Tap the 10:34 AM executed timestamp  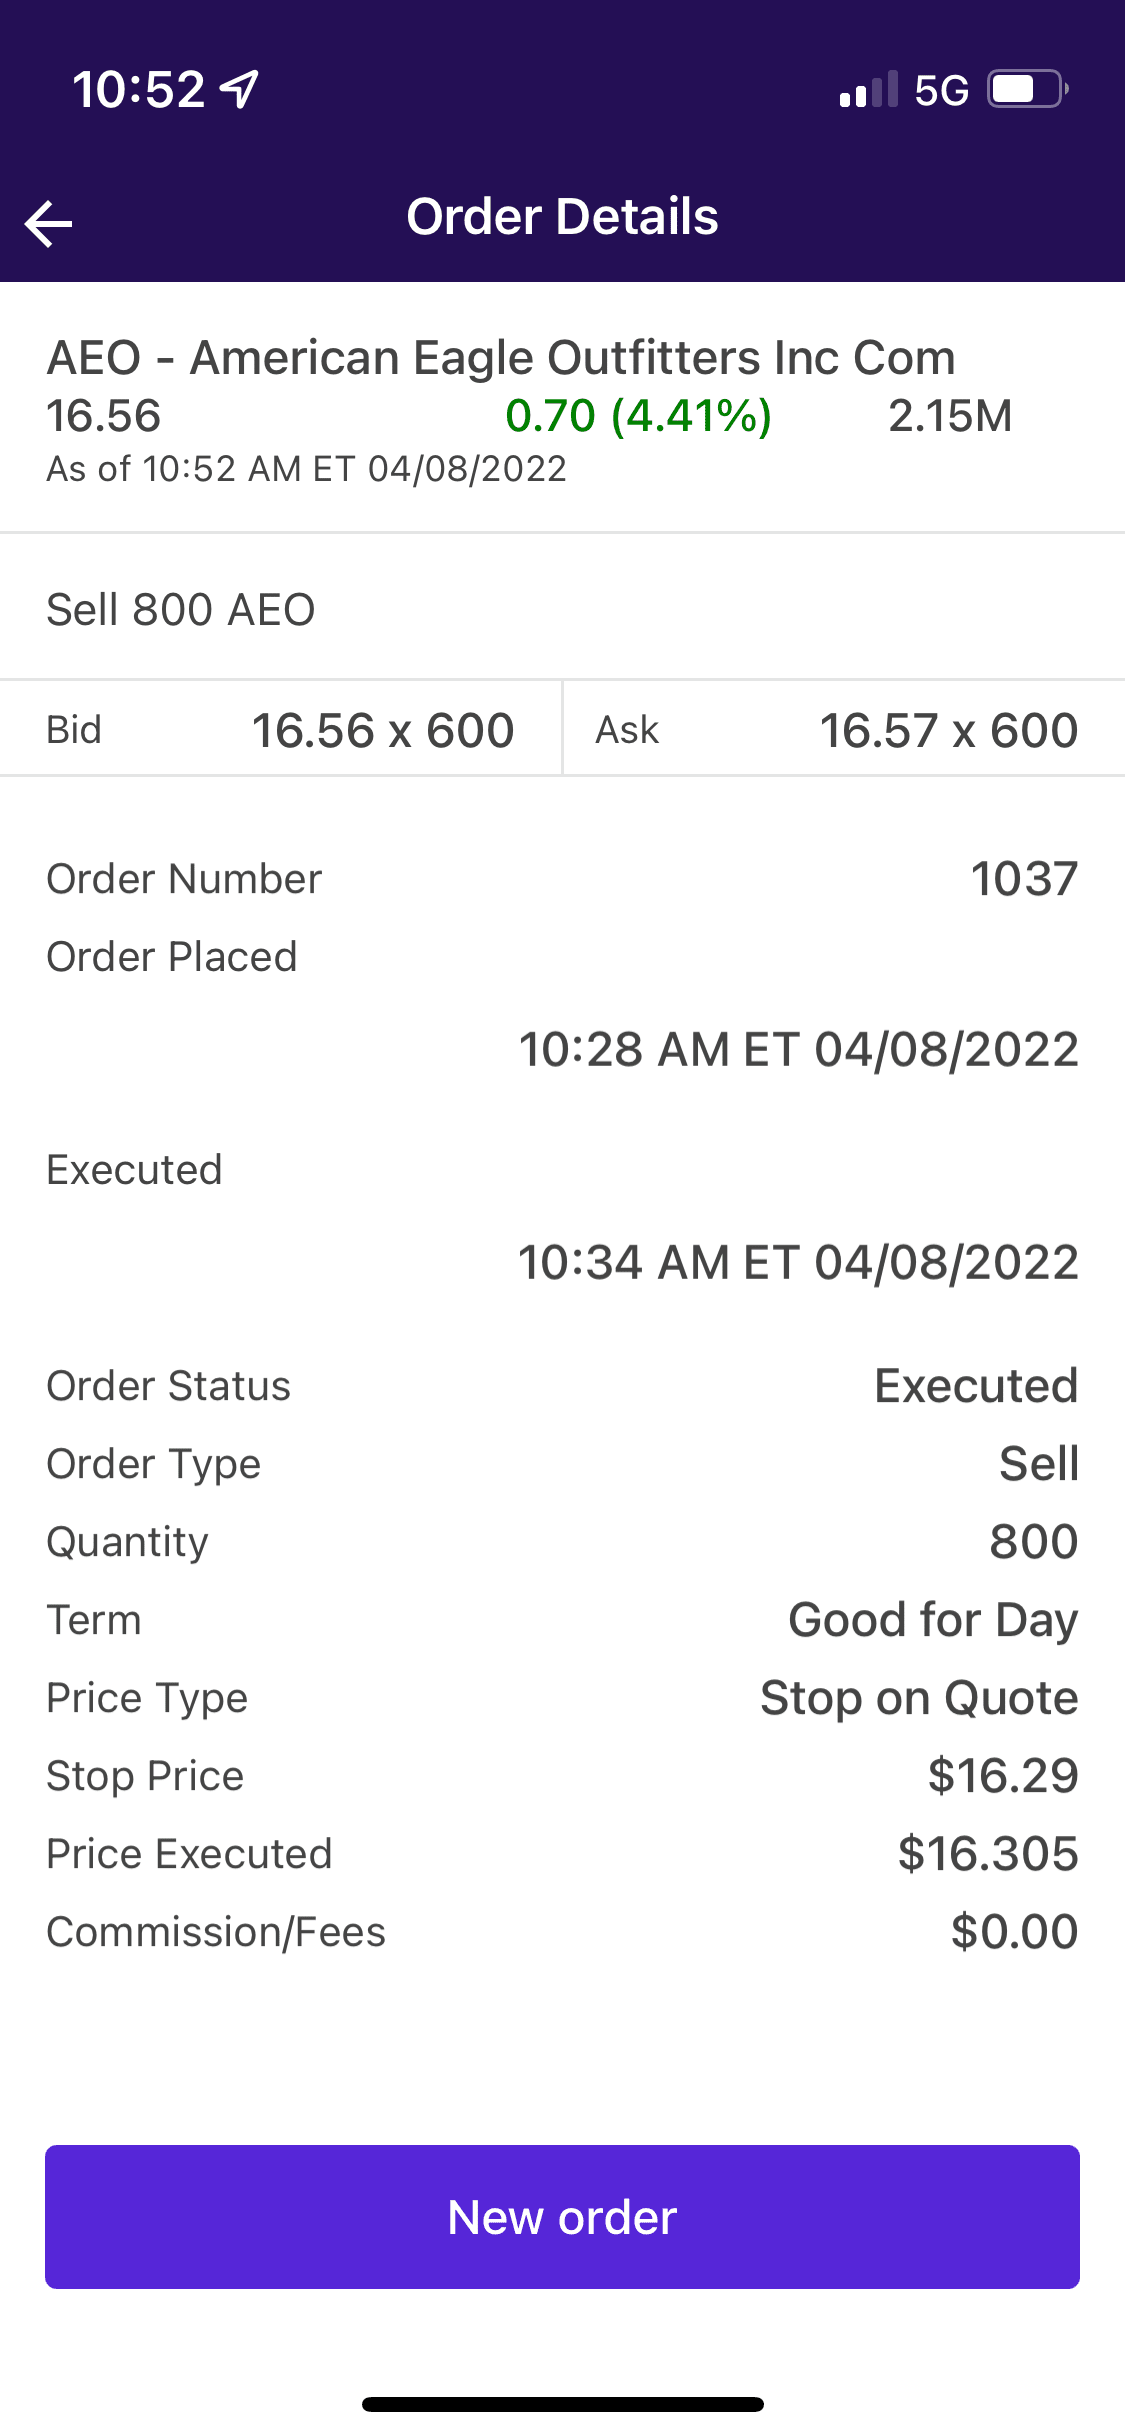click(798, 1263)
